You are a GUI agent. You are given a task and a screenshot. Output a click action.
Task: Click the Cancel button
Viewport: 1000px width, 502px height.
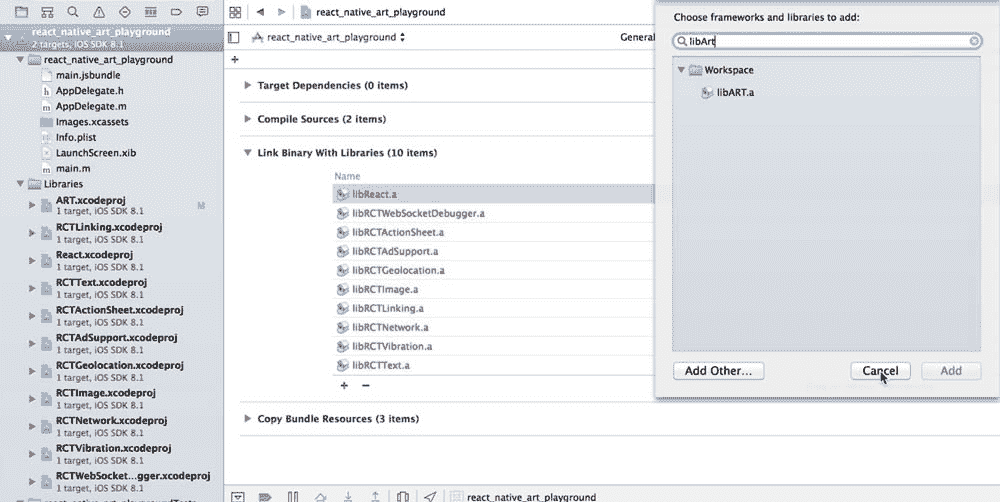pos(880,371)
